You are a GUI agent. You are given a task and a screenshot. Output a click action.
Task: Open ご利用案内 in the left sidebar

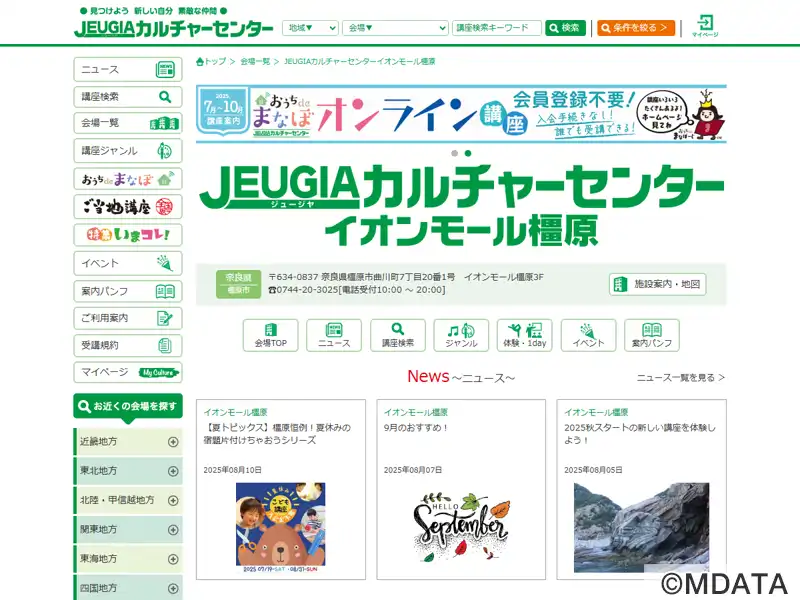point(128,318)
